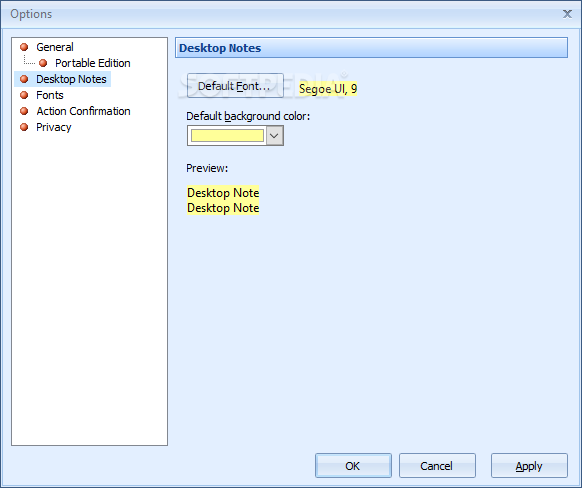Click the Desktop Notes section header
The image size is (582, 488).
[x=371, y=48]
